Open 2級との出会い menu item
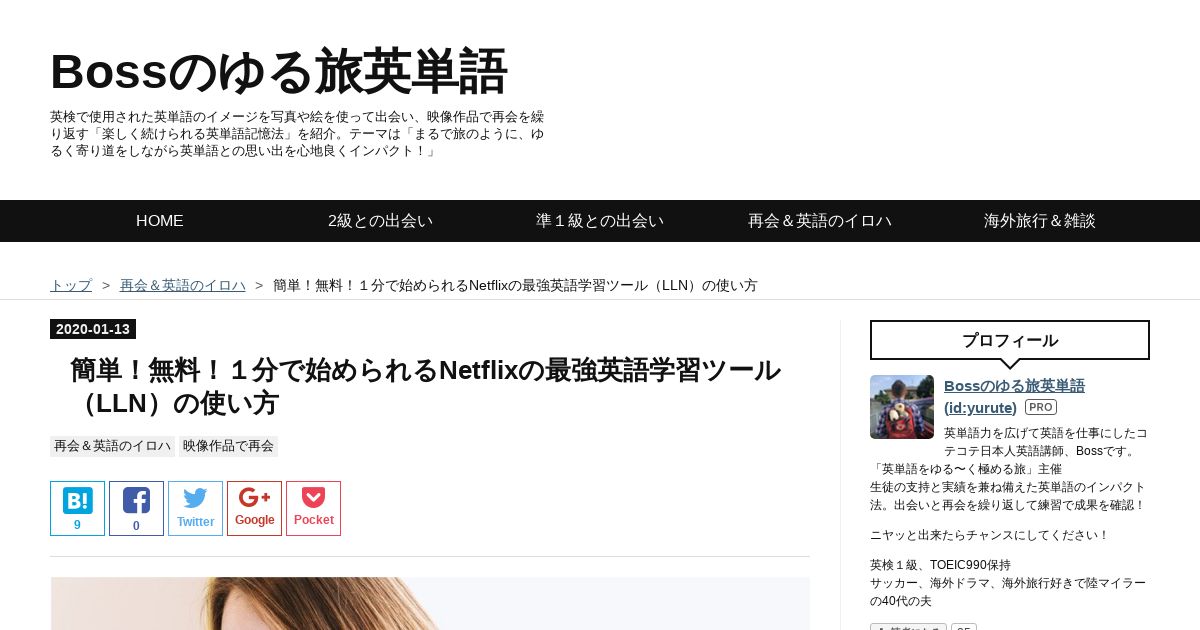 click(380, 221)
